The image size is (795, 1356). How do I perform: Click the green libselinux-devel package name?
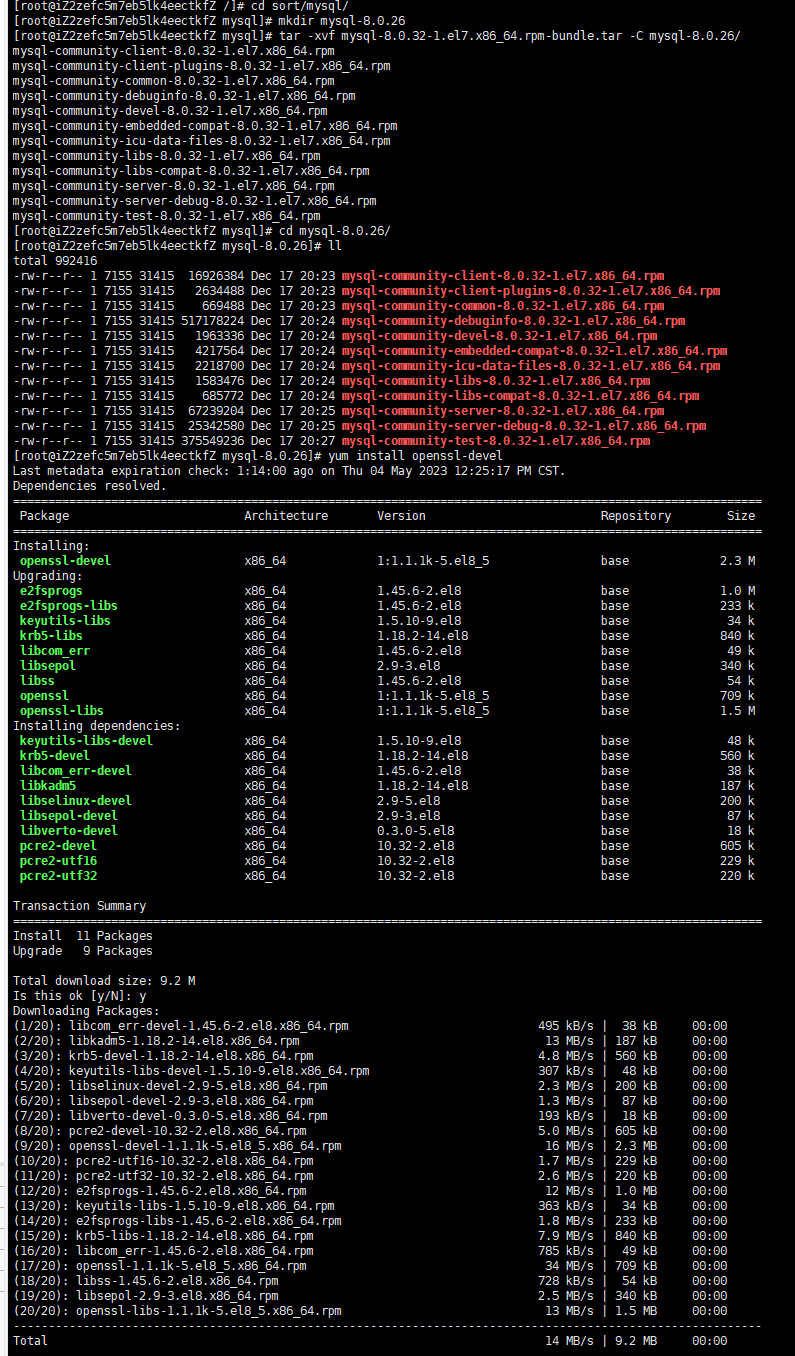pyautogui.click(x=76, y=801)
